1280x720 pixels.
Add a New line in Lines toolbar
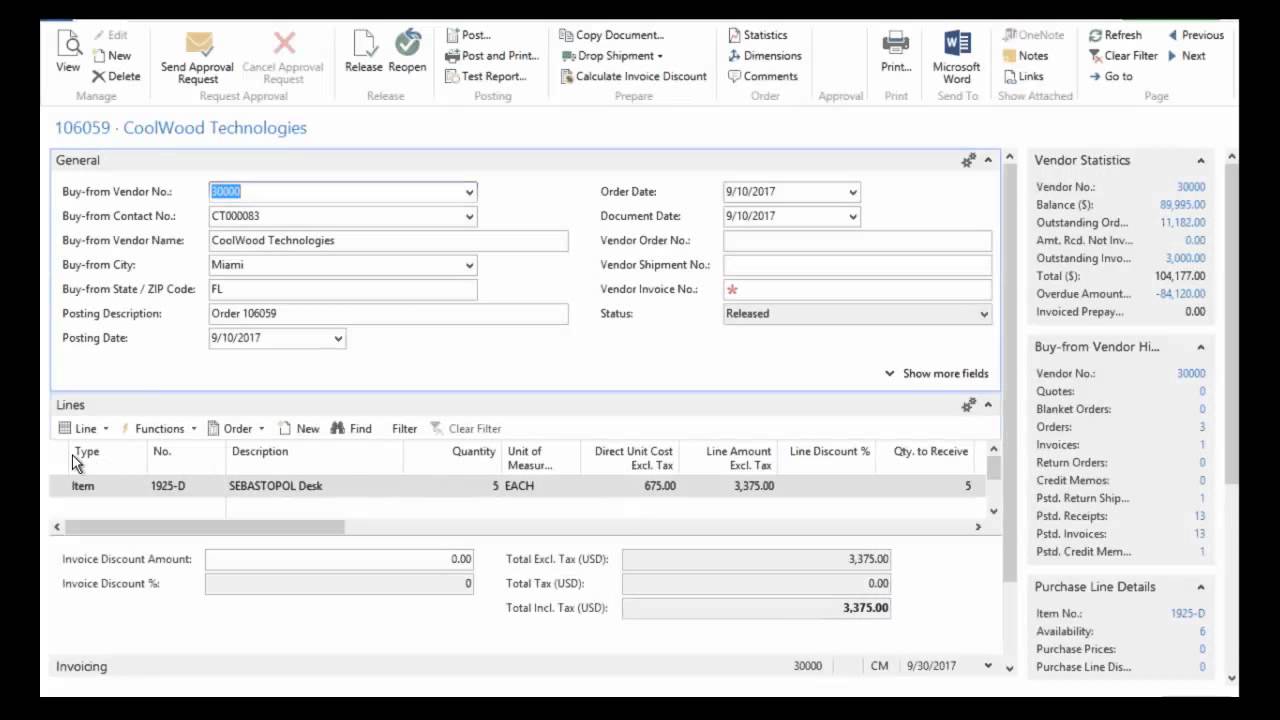coord(298,428)
